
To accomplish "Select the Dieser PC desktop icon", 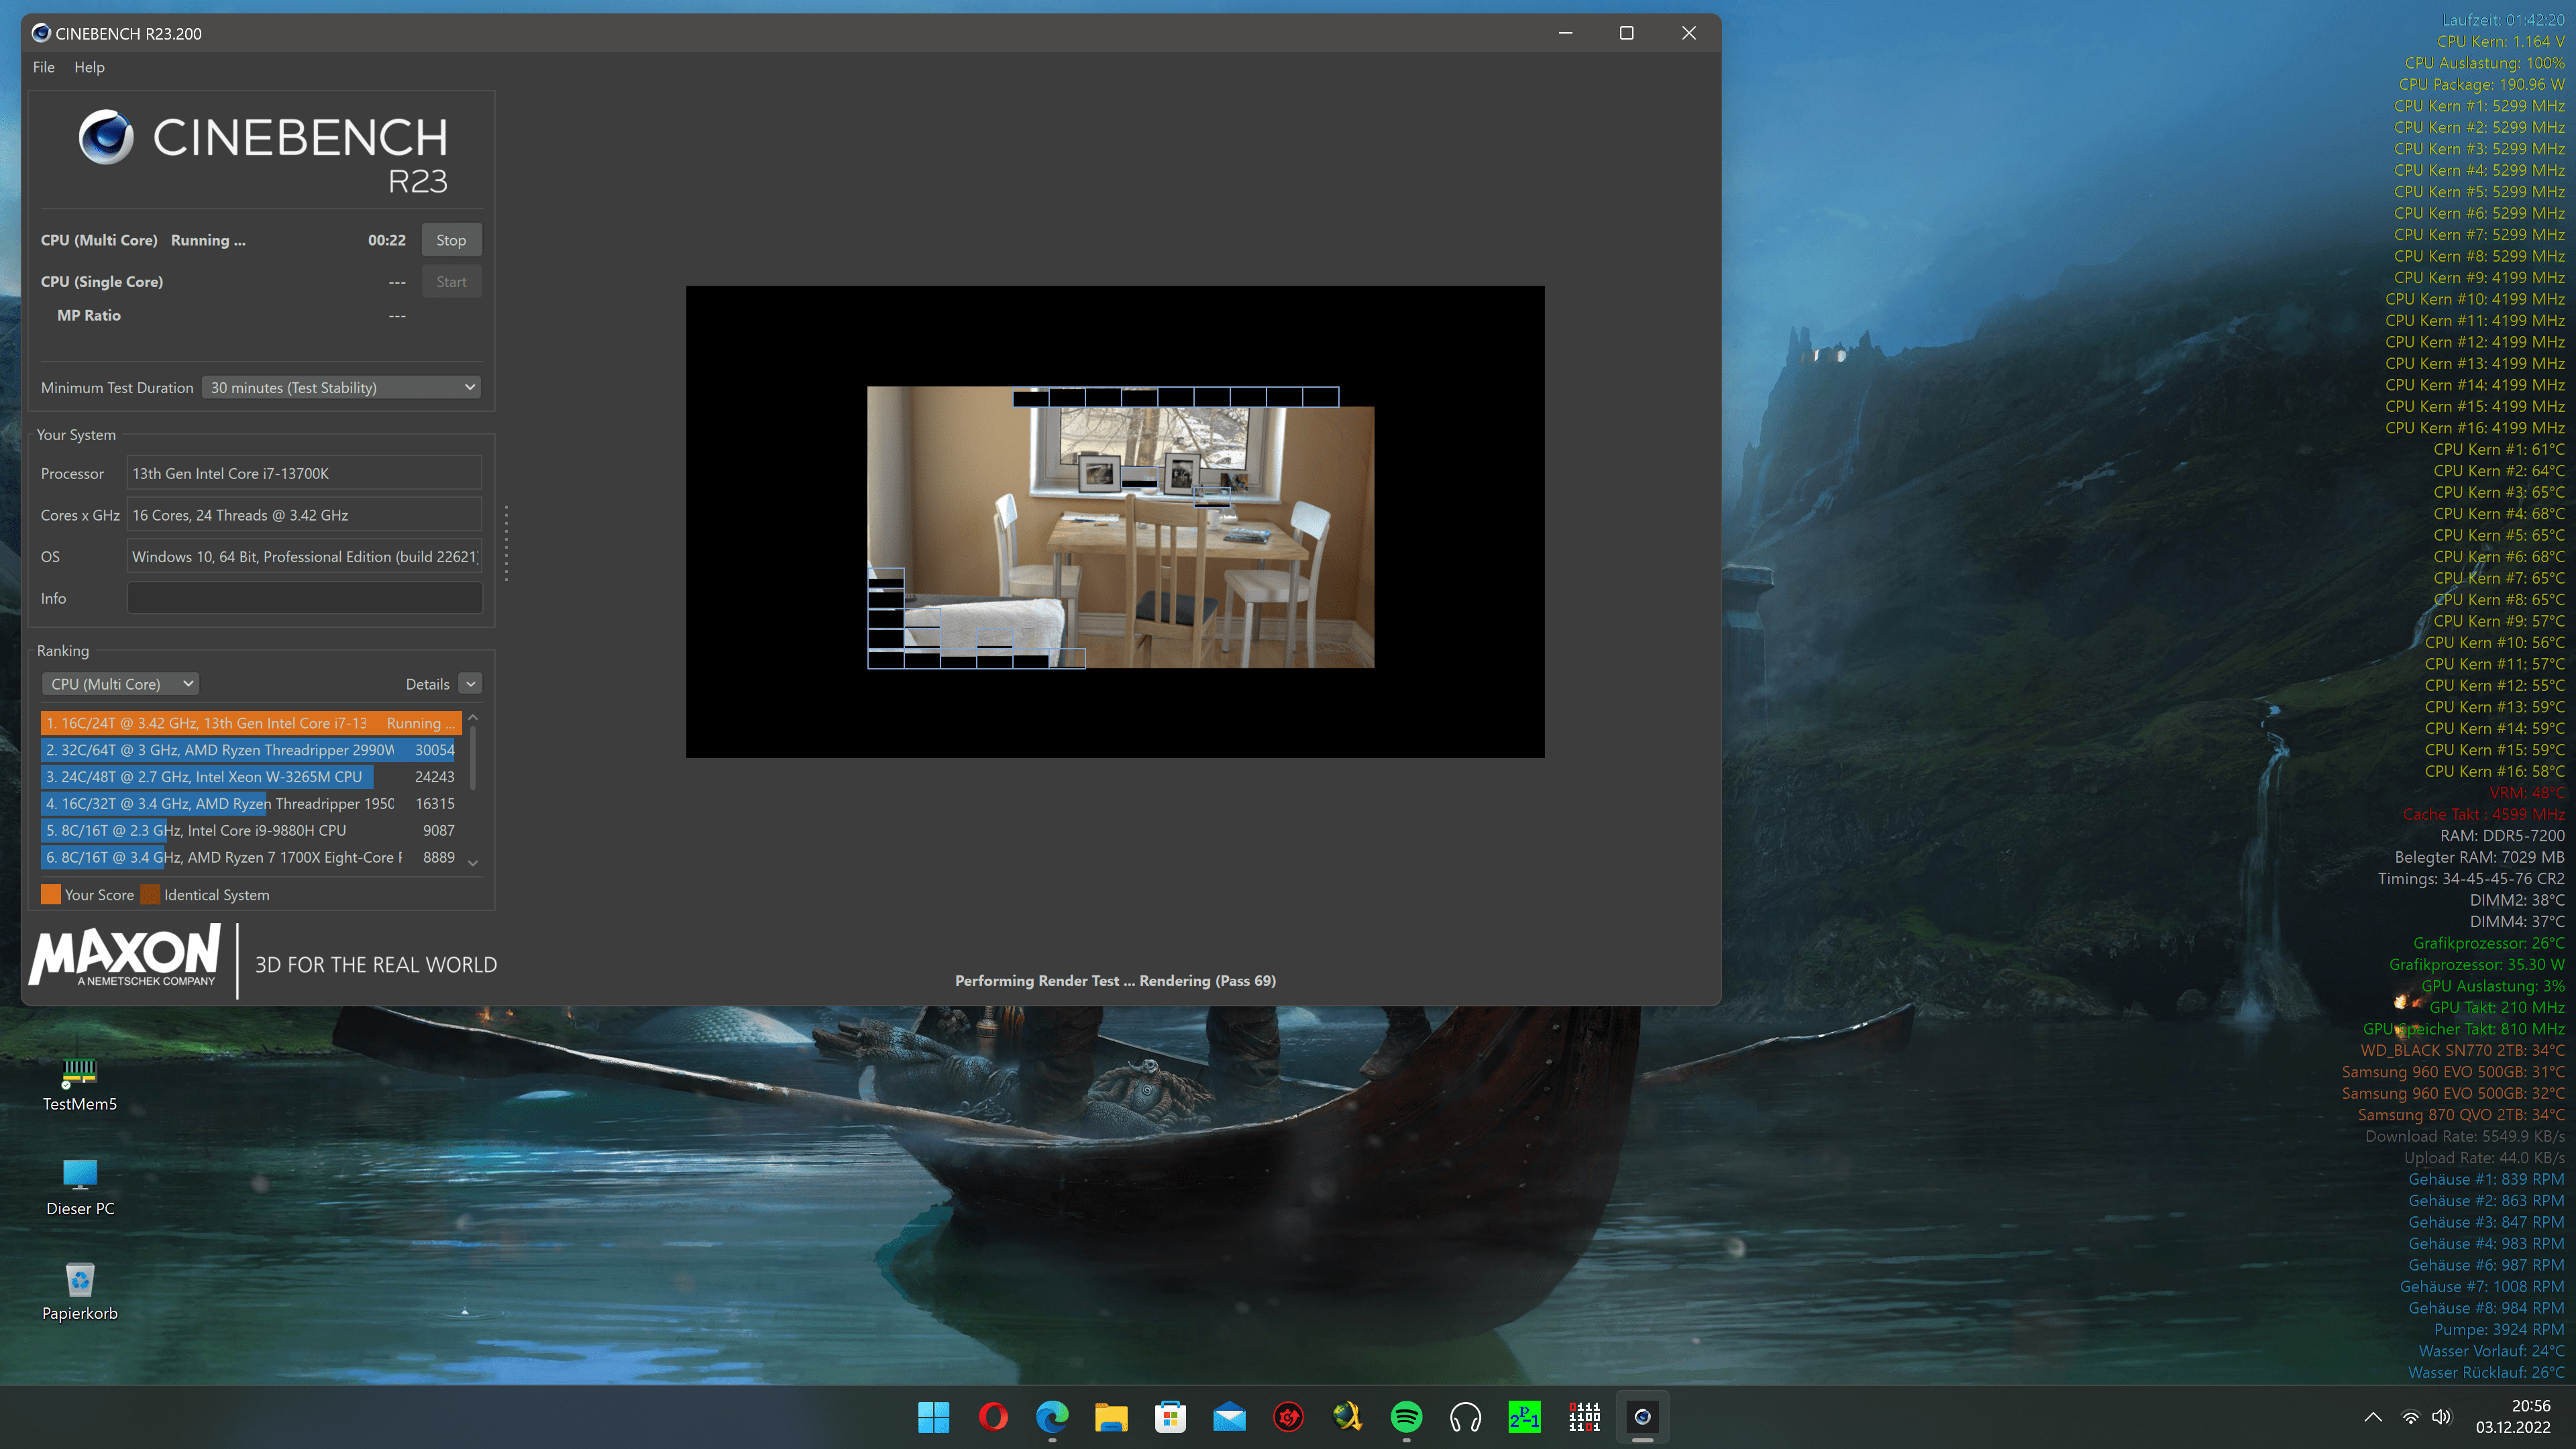I will click(x=80, y=1188).
